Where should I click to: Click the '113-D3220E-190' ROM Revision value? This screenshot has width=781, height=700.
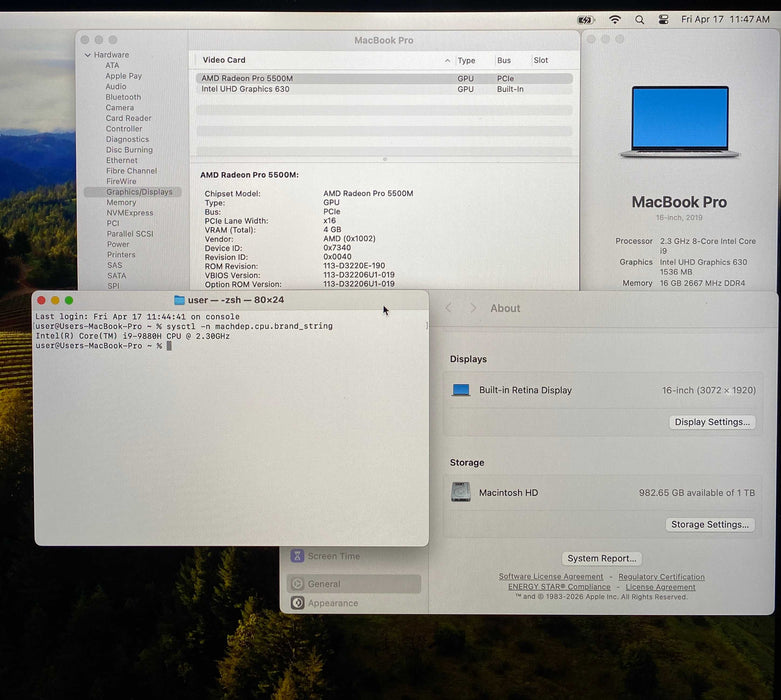point(354,266)
